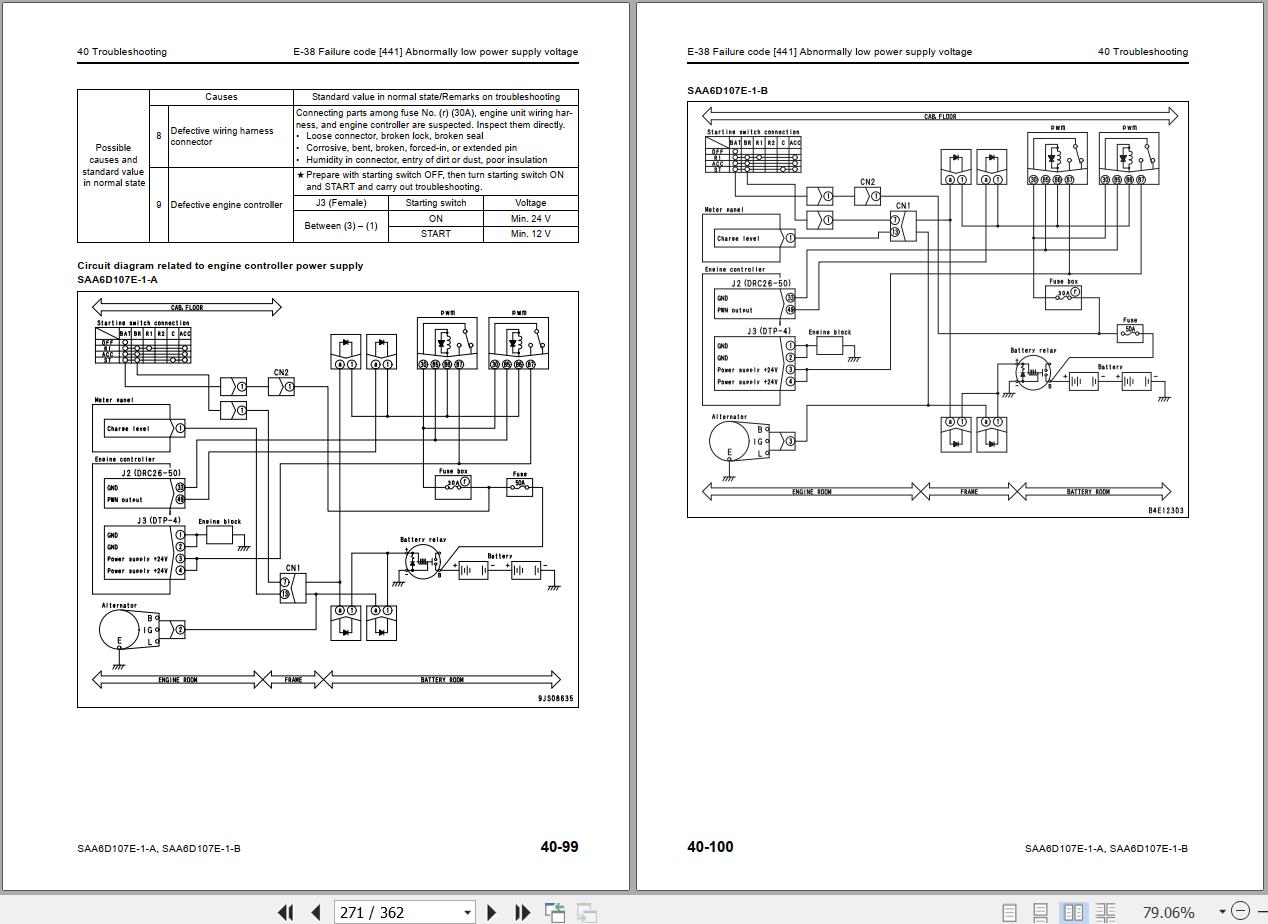1268x924 pixels.
Task: Go to the previous page
Action: tap(316, 912)
